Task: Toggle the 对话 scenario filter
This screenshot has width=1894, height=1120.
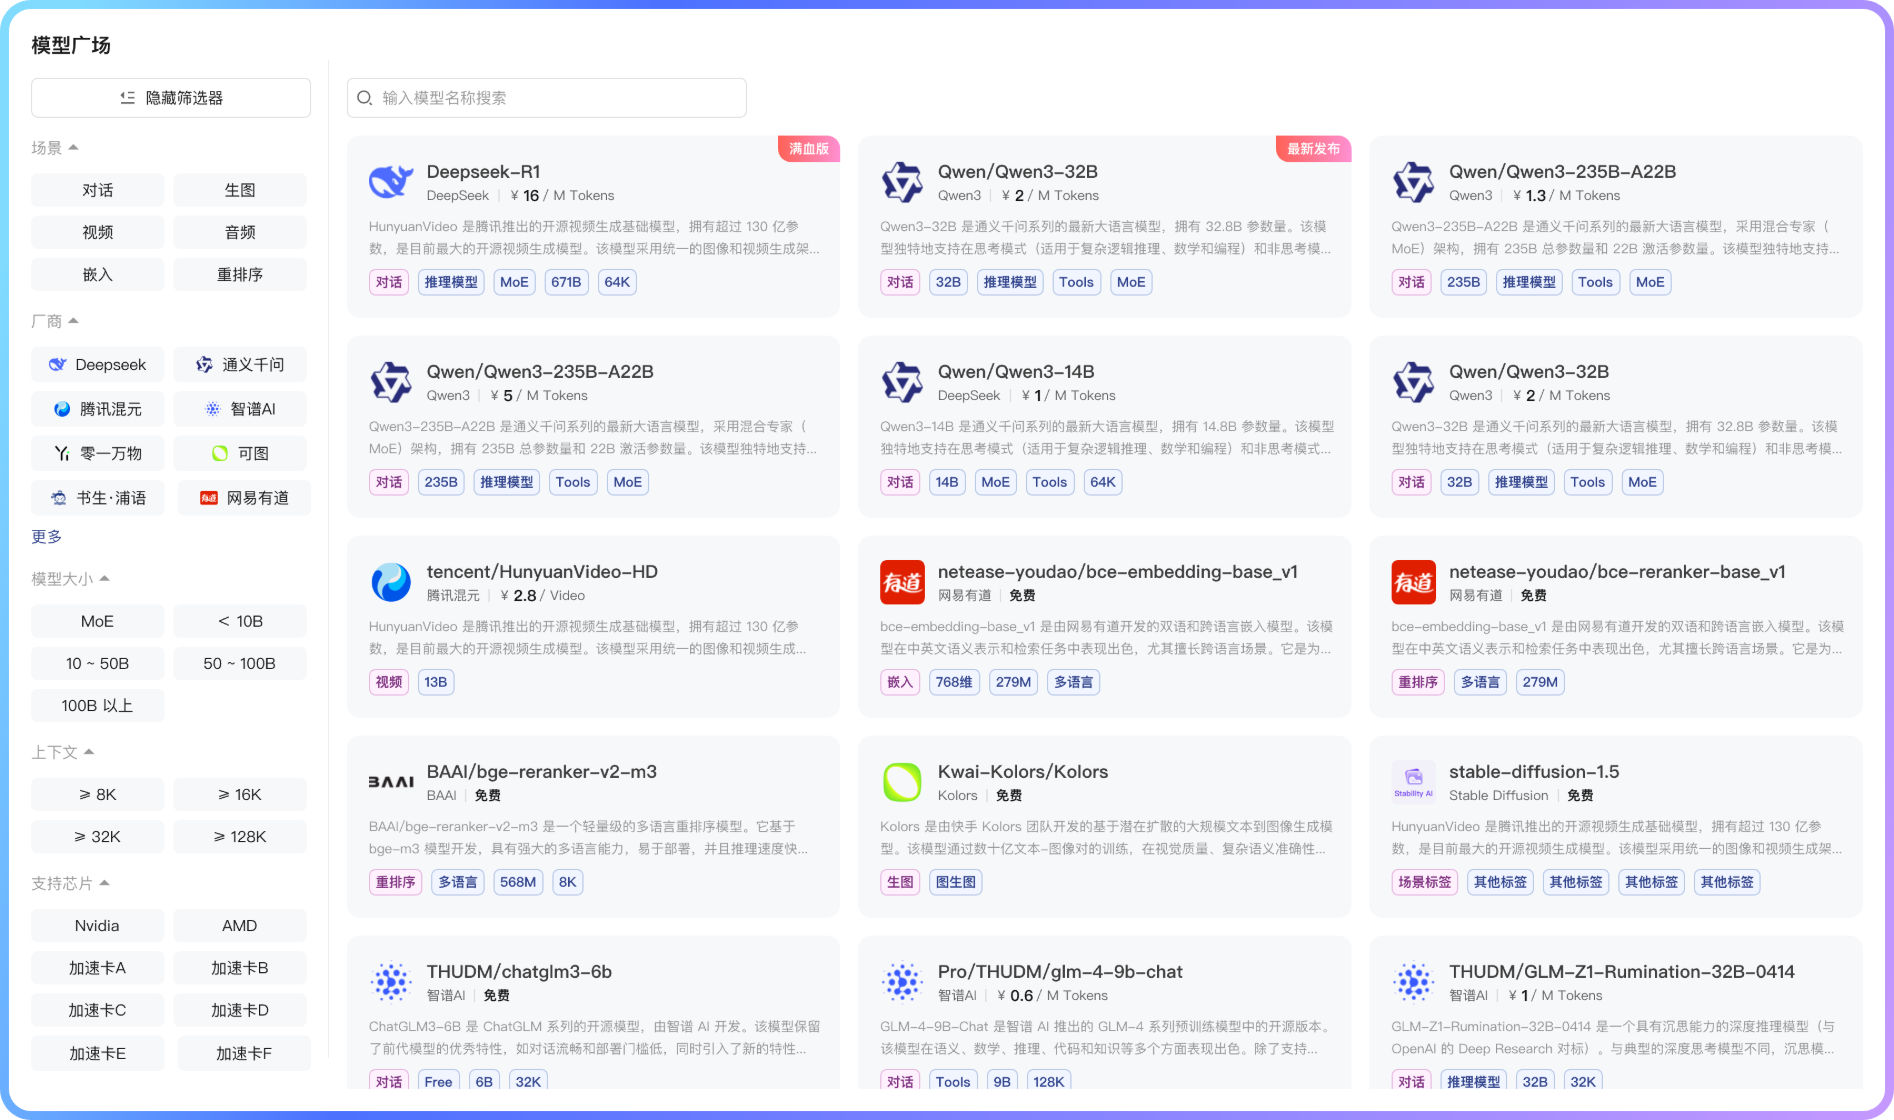Action: pos(97,190)
